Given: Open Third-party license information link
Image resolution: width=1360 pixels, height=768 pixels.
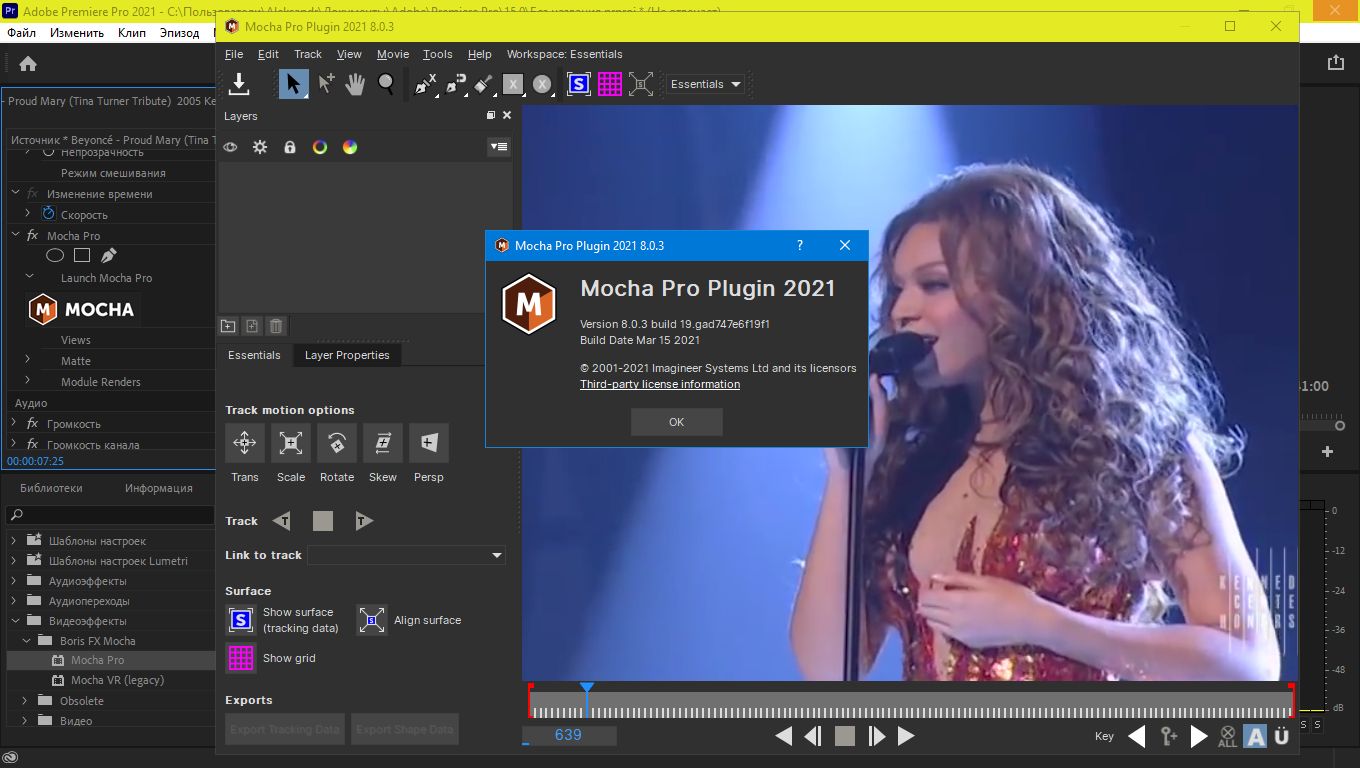Looking at the screenshot, I should [x=660, y=384].
